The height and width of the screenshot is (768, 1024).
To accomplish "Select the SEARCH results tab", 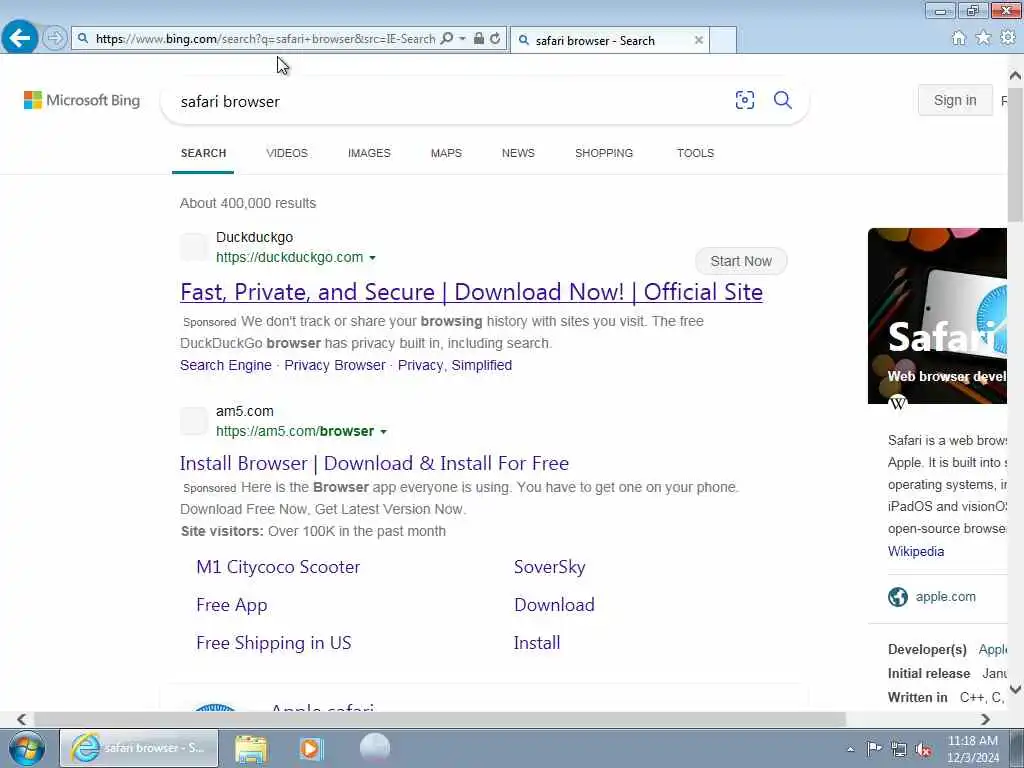I will point(203,153).
